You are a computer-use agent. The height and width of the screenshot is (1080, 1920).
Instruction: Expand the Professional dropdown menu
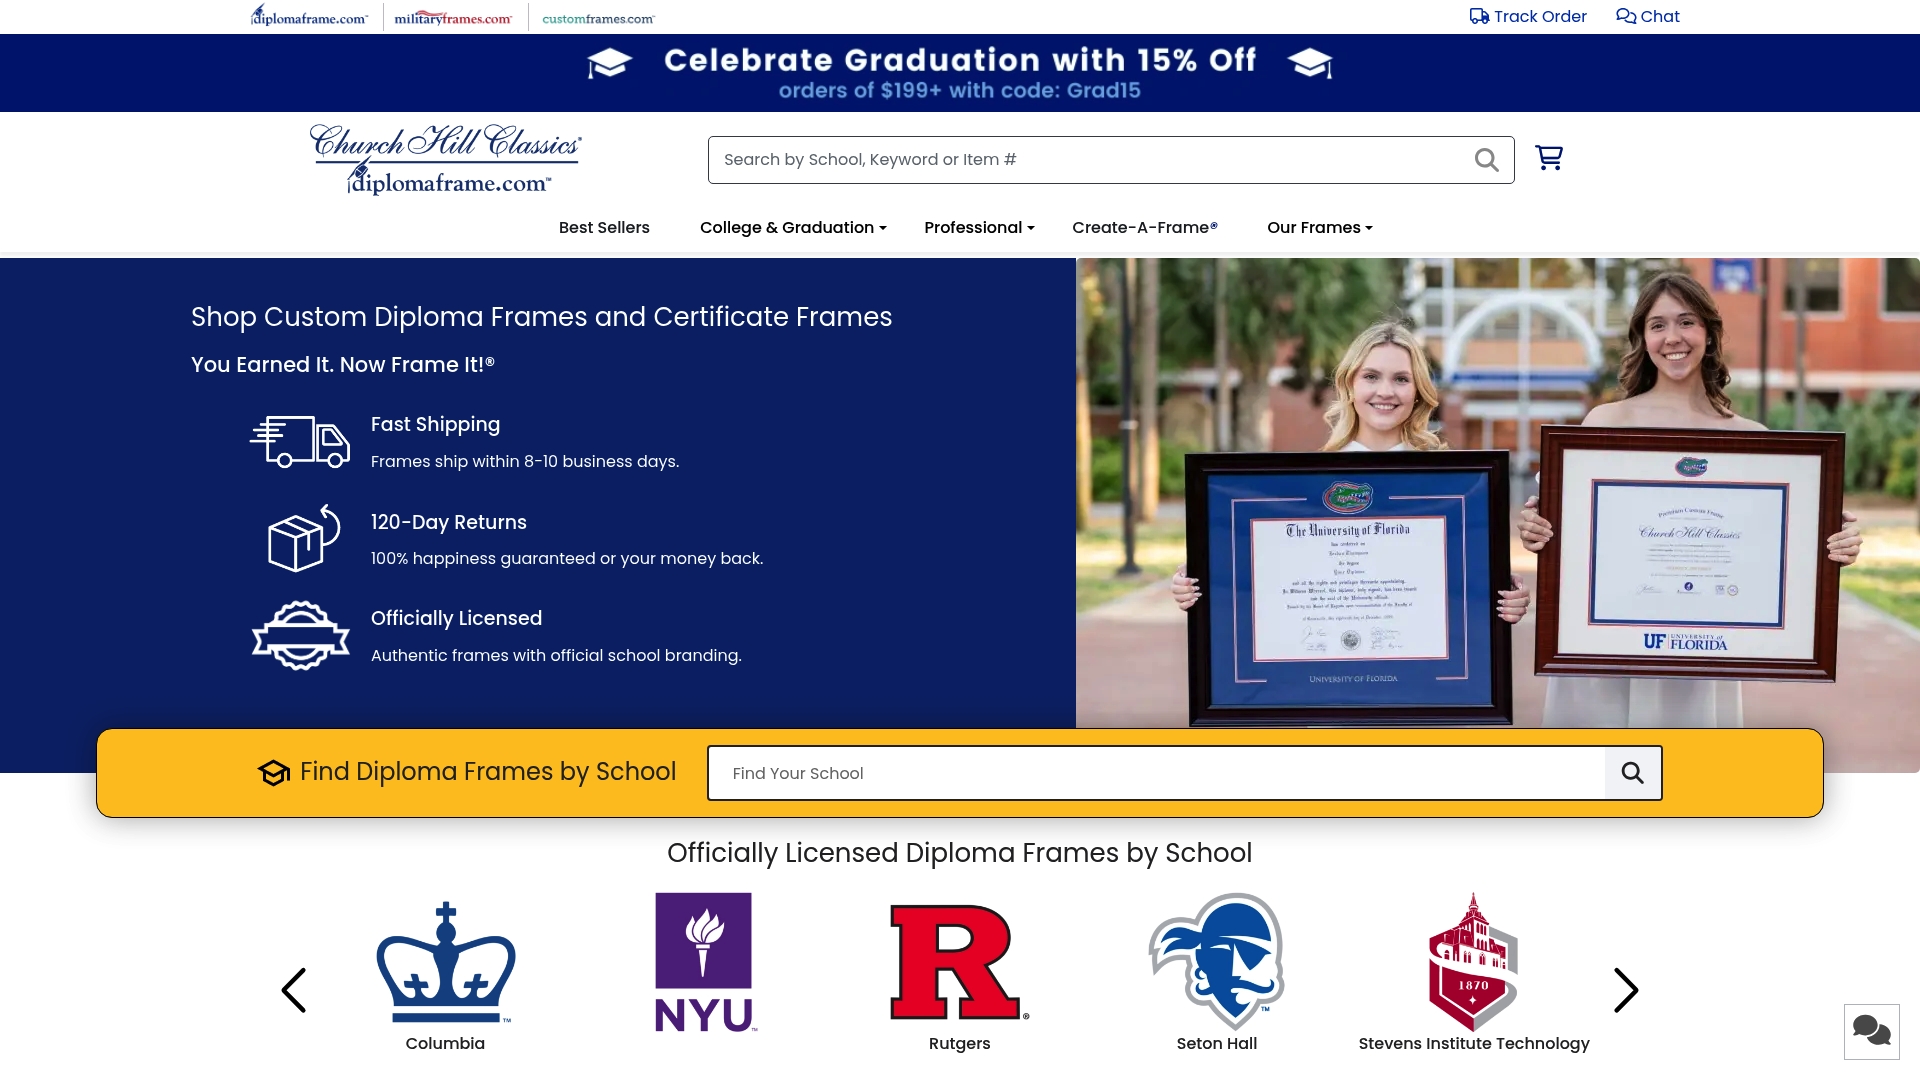[x=979, y=228]
